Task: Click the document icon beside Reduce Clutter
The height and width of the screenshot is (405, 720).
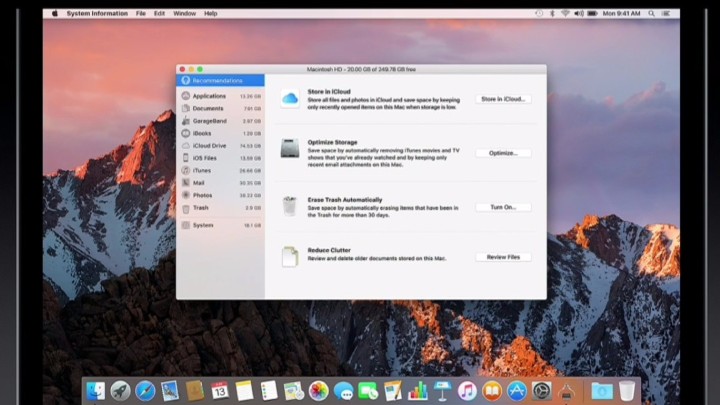Action: (x=290, y=257)
